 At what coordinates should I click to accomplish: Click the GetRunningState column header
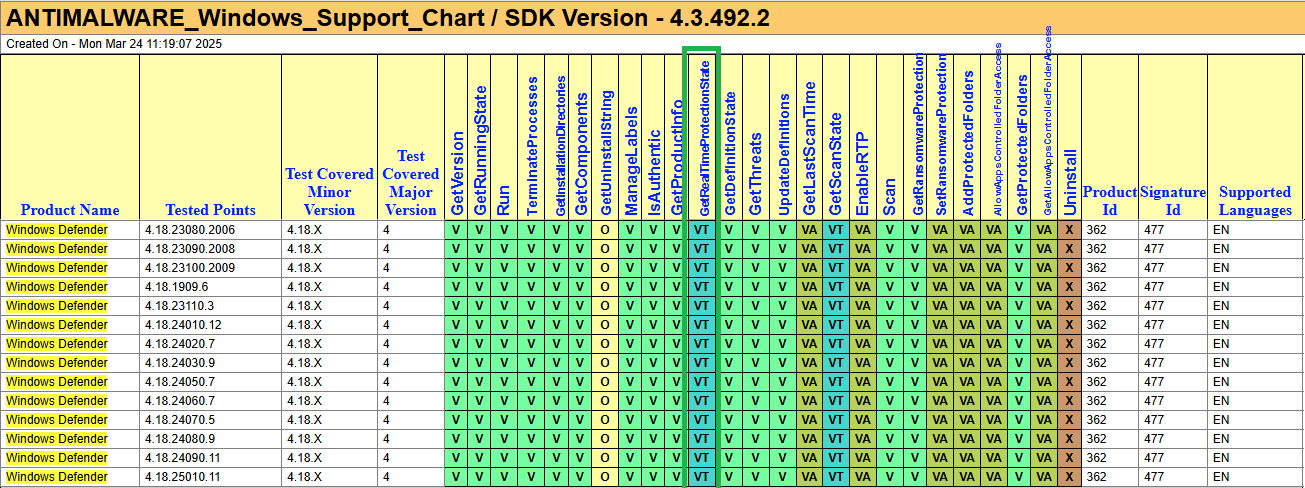pyautogui.click(x=481, y=151)
